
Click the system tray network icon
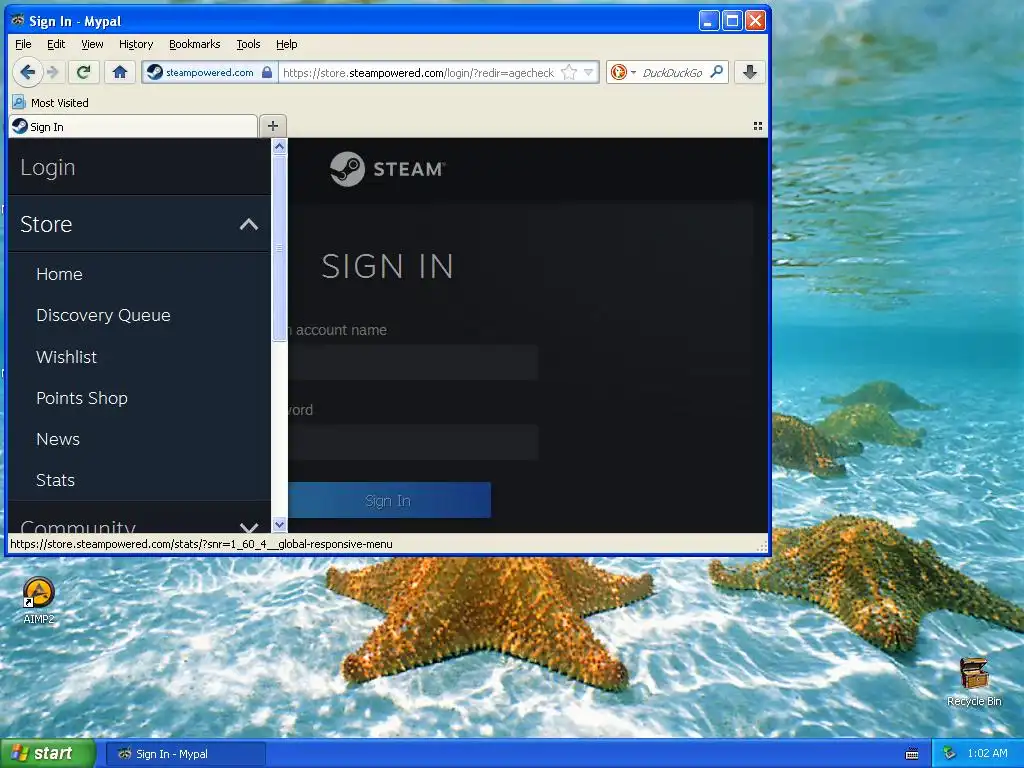949,754
